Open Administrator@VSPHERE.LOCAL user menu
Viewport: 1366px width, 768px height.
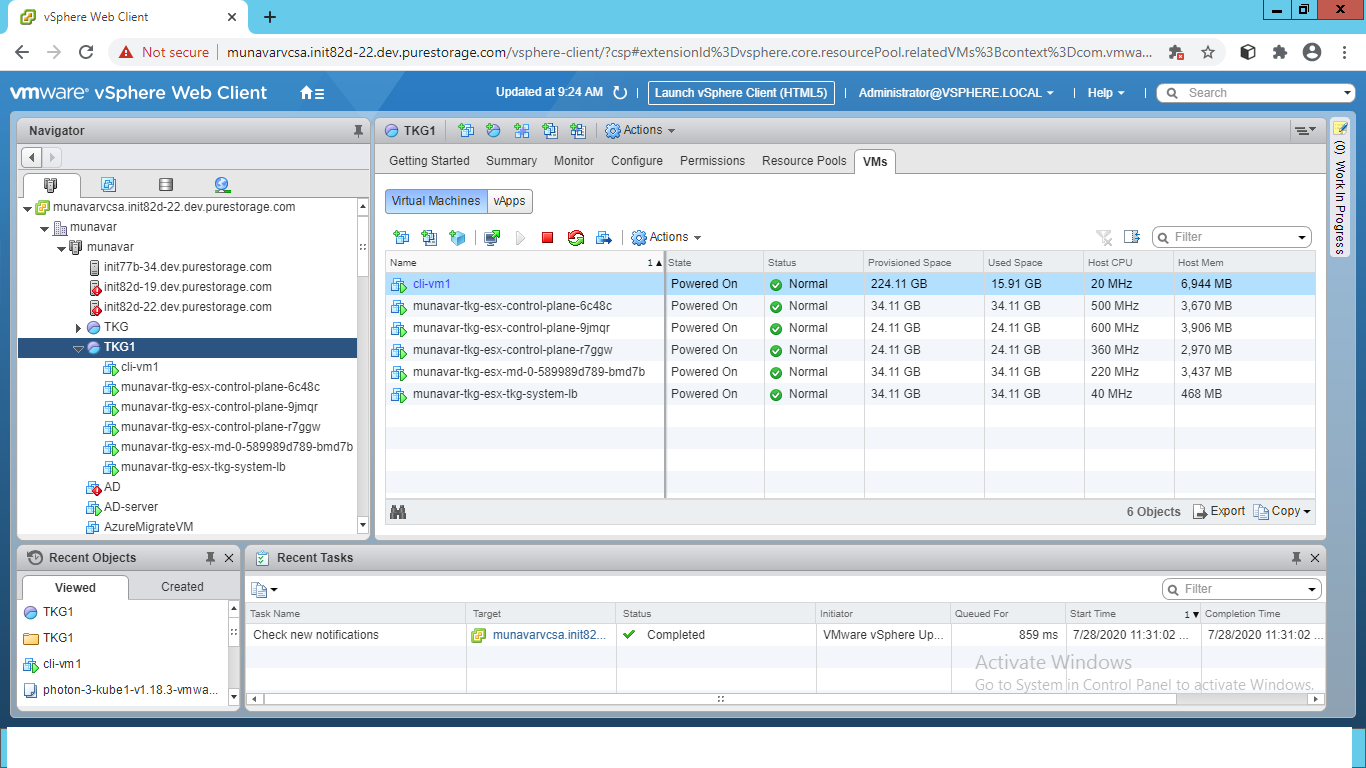[956, 93]
